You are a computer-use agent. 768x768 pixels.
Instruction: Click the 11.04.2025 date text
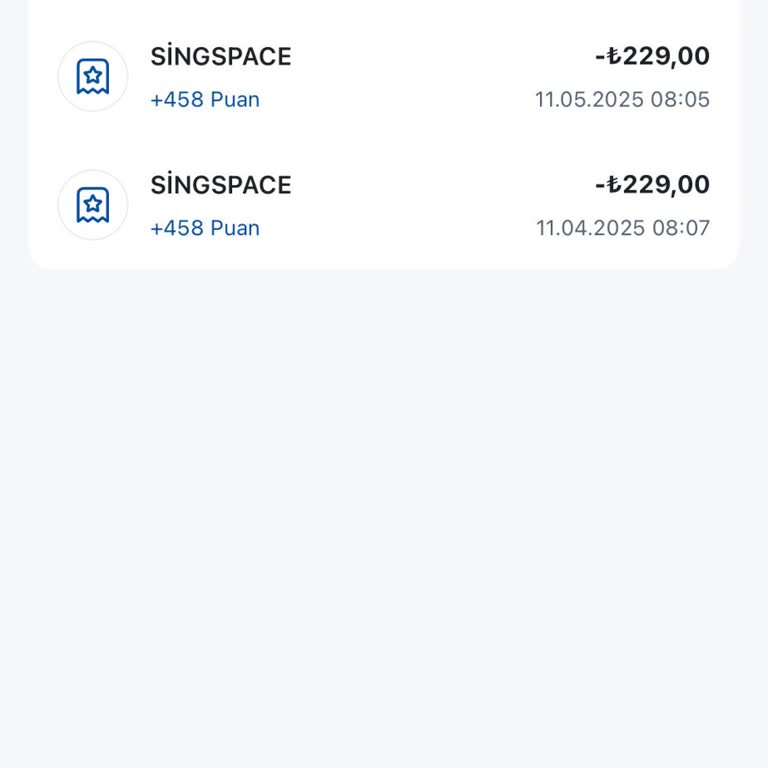click(590, 228)
